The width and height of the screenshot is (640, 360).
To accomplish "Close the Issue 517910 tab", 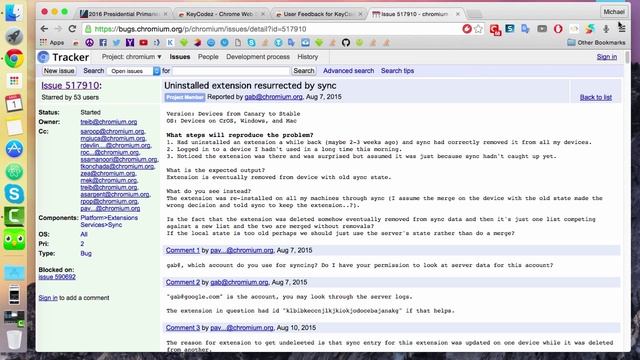I will [x=458, y=14].
